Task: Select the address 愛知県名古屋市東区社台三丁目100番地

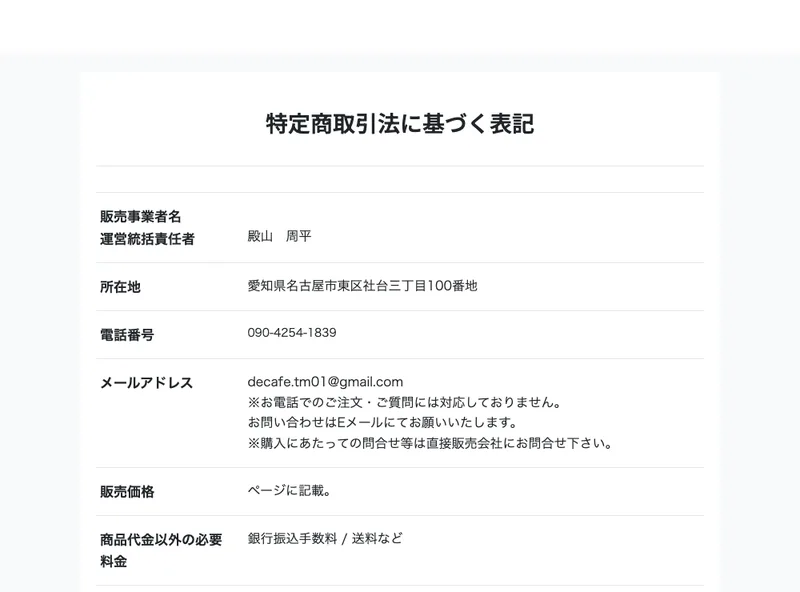Action: (362, 285)
